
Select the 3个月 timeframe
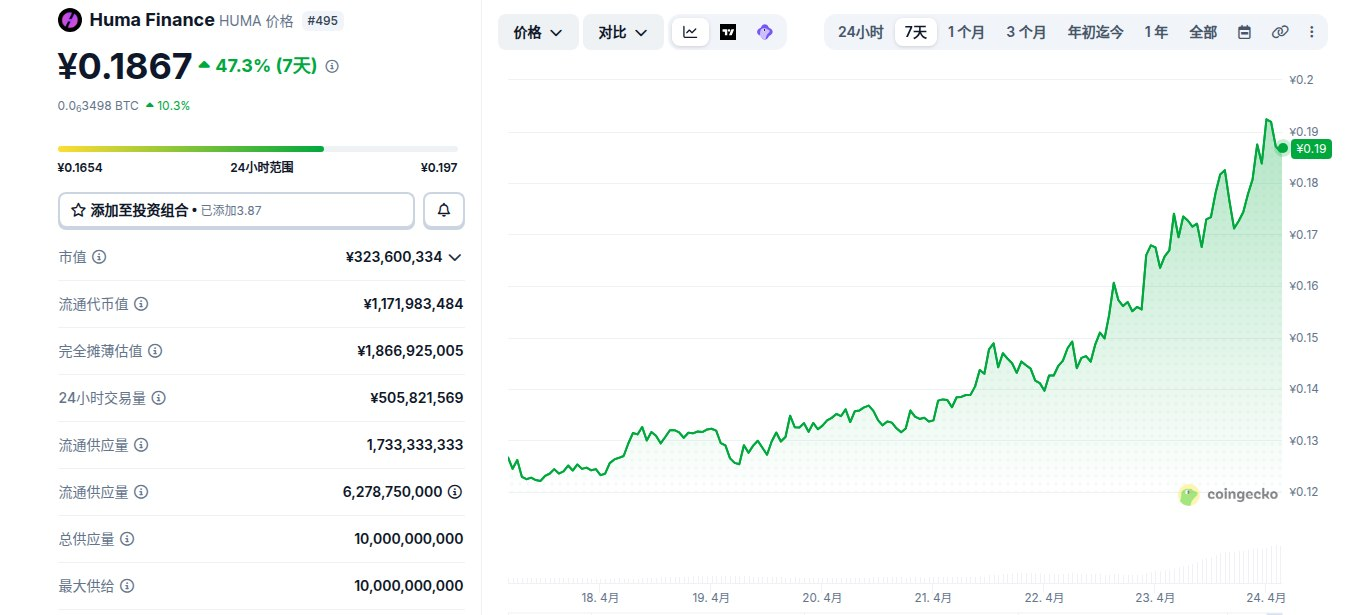tap(1026, 32)
